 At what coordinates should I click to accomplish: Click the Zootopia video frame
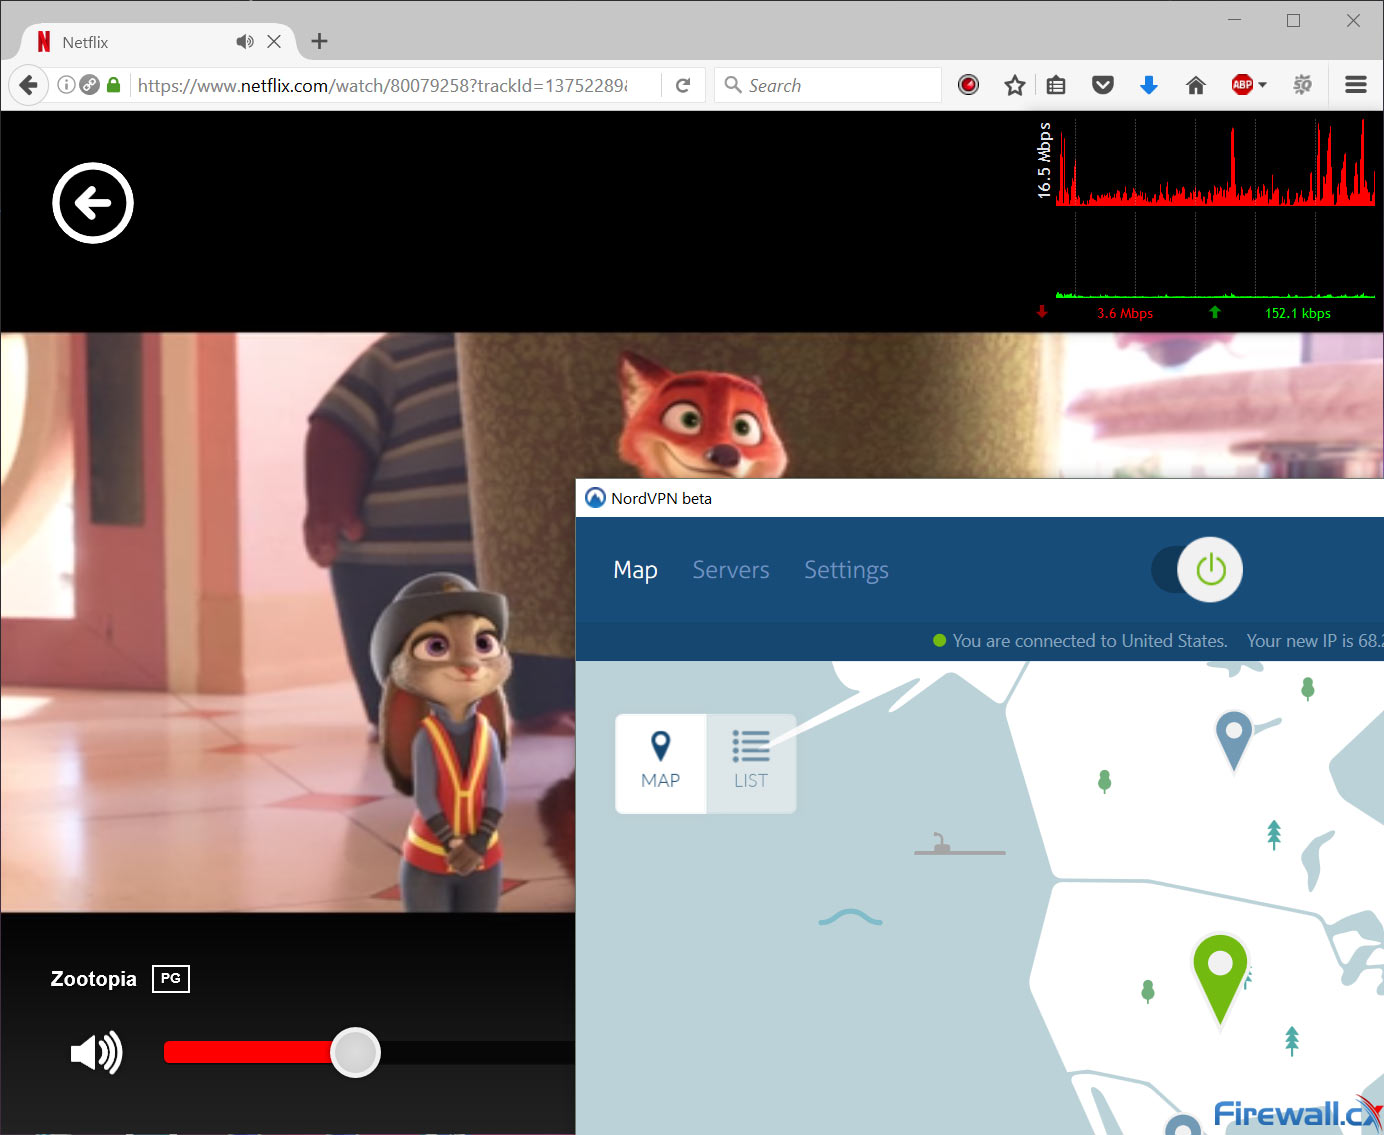coord(288,622)
